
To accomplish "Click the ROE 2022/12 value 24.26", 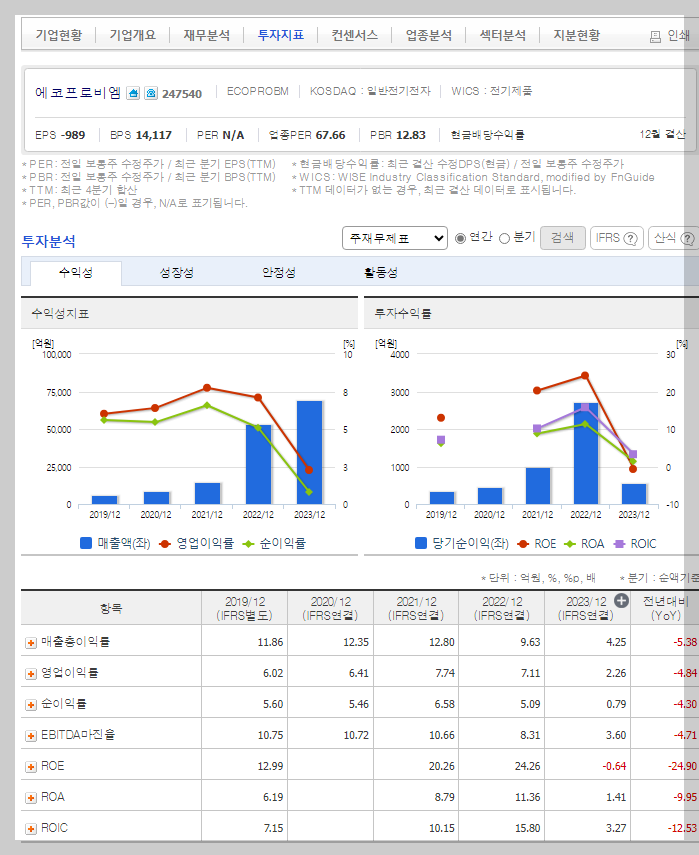I will click(x=527, y=766).
